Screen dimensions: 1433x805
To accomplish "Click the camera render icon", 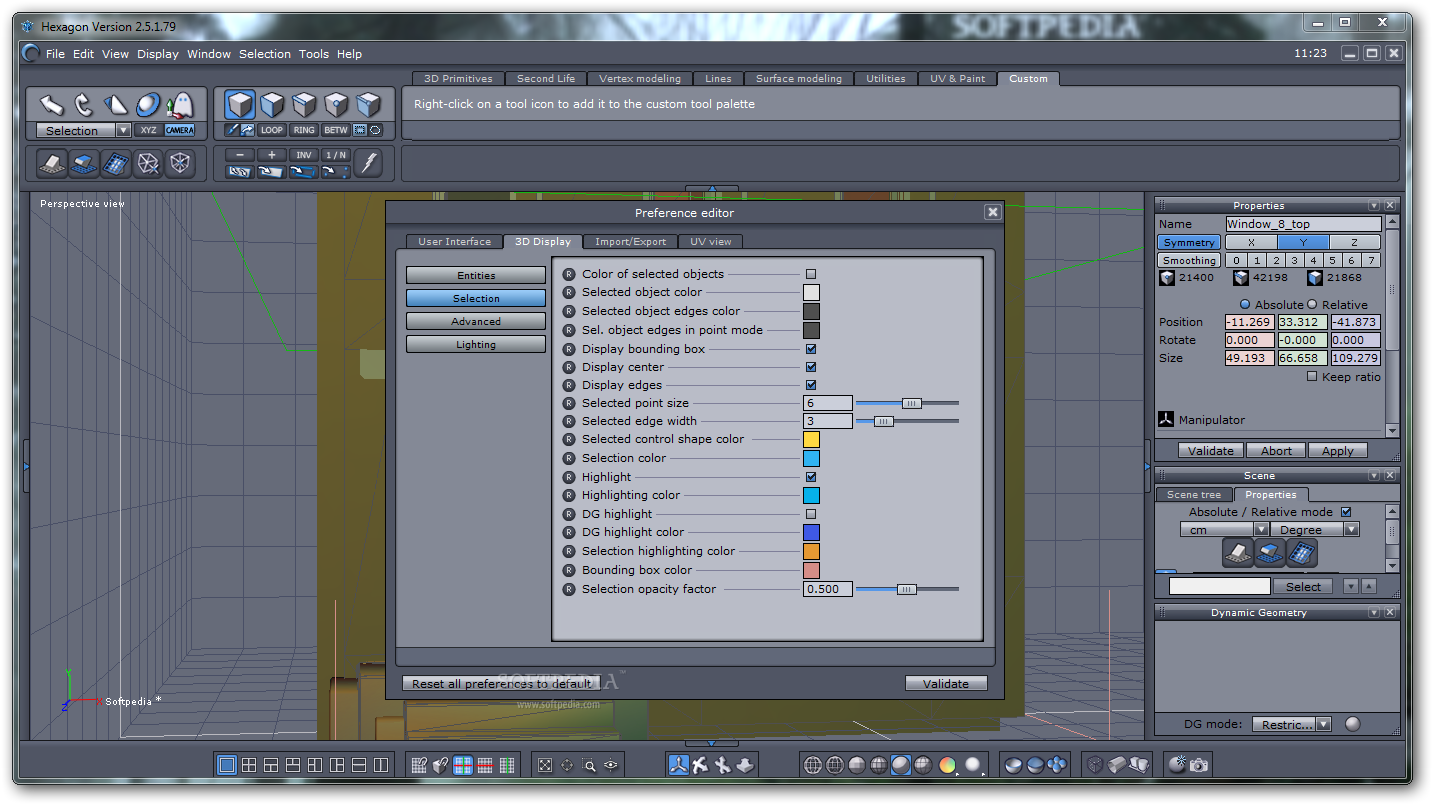I will pos(1198,765).
